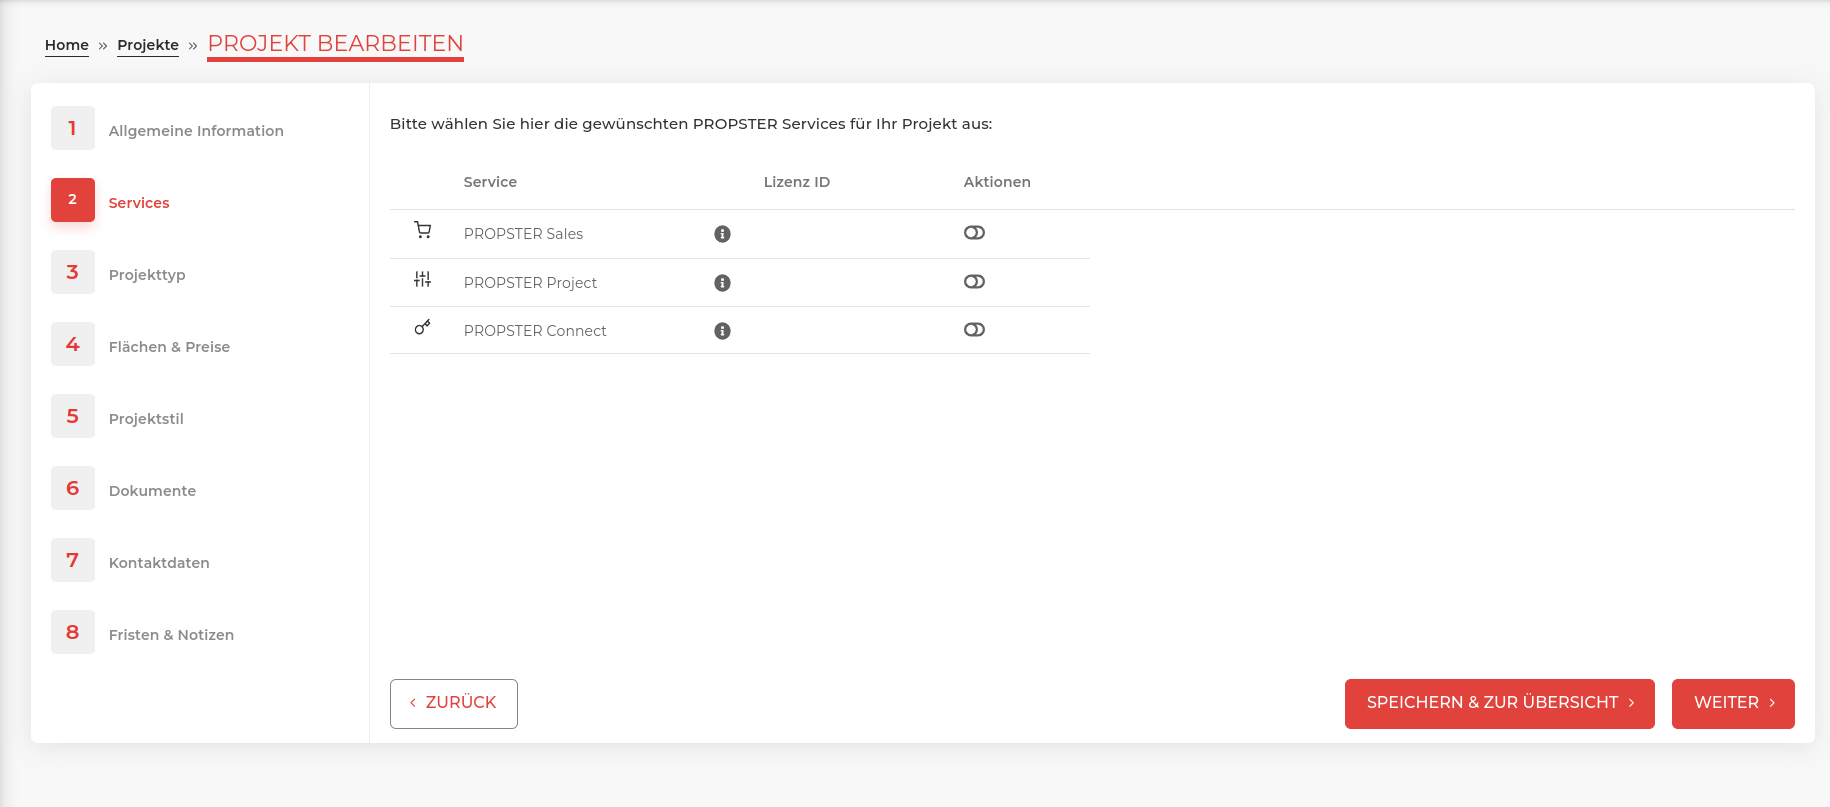Select the Dokumente step
1830x807 pixels.
152,491
